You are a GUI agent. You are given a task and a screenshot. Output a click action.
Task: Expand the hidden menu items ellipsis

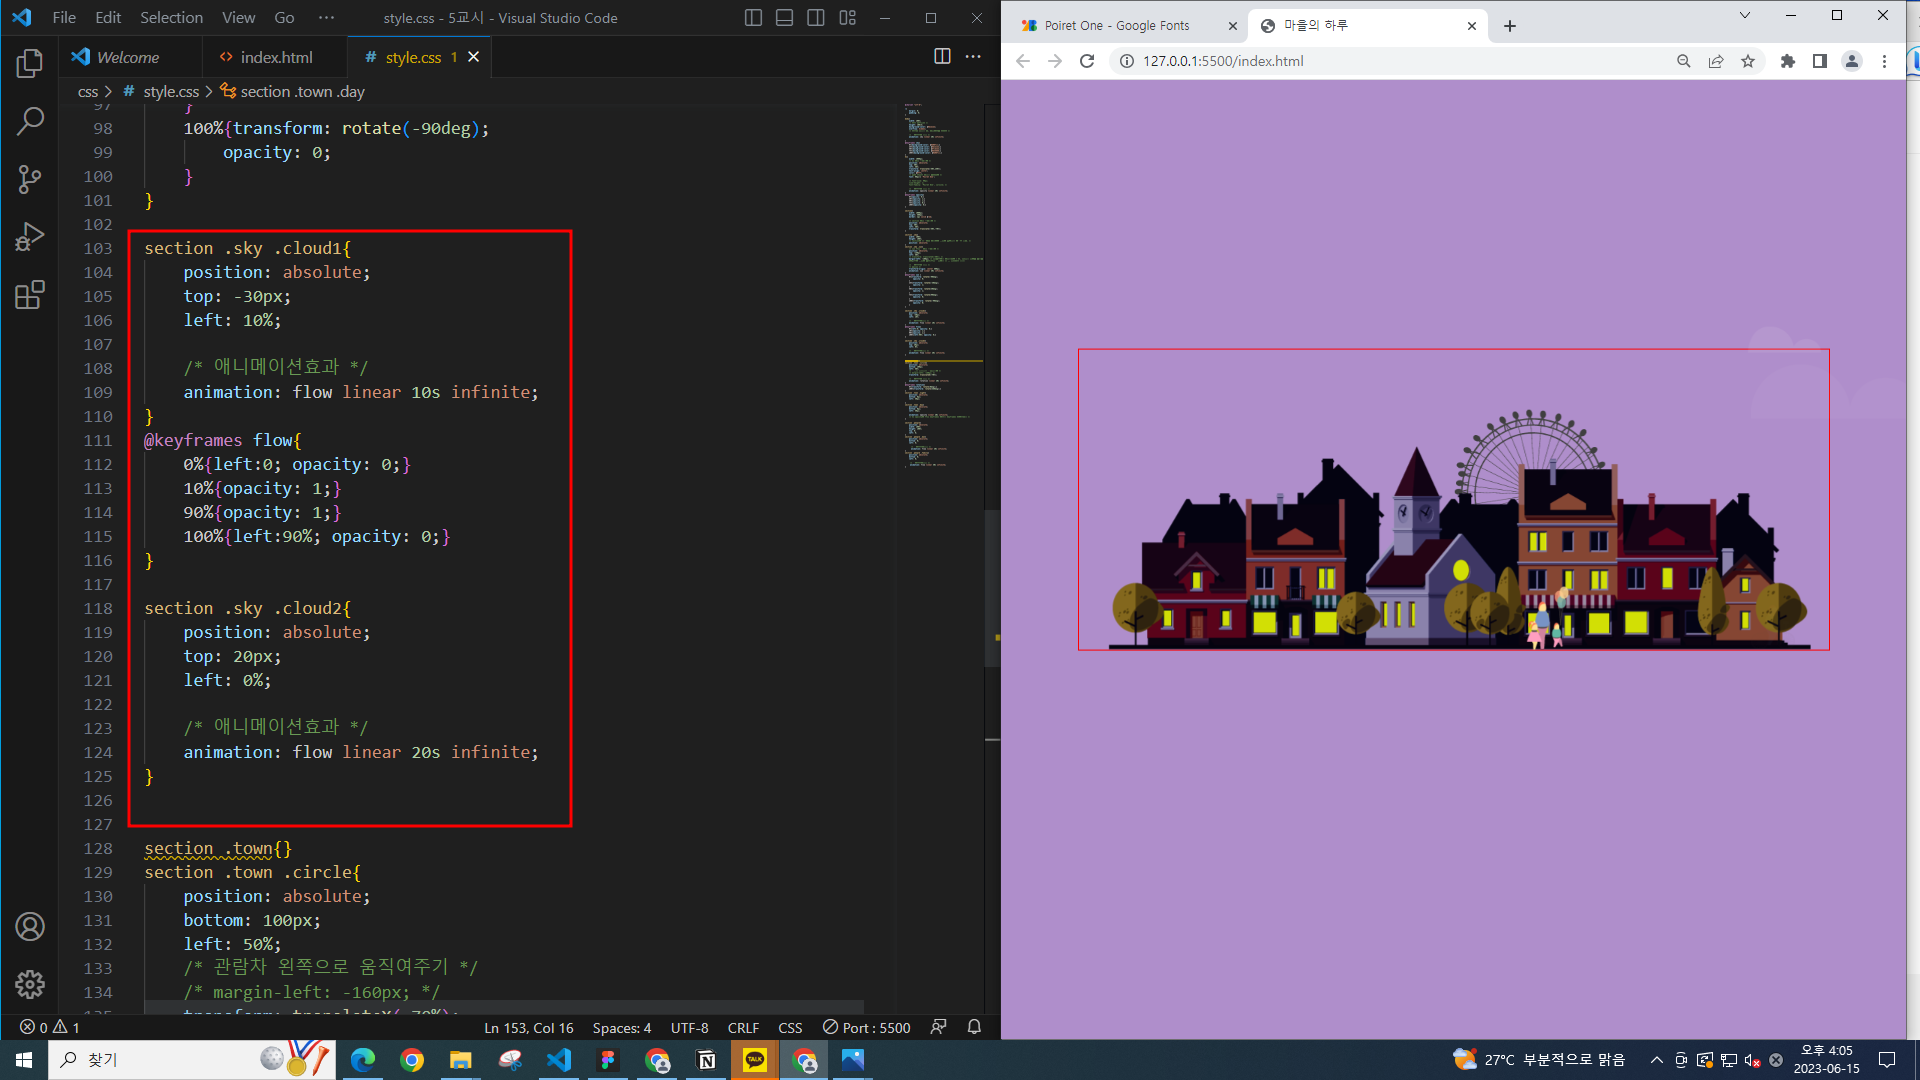(x=326, y=18)
